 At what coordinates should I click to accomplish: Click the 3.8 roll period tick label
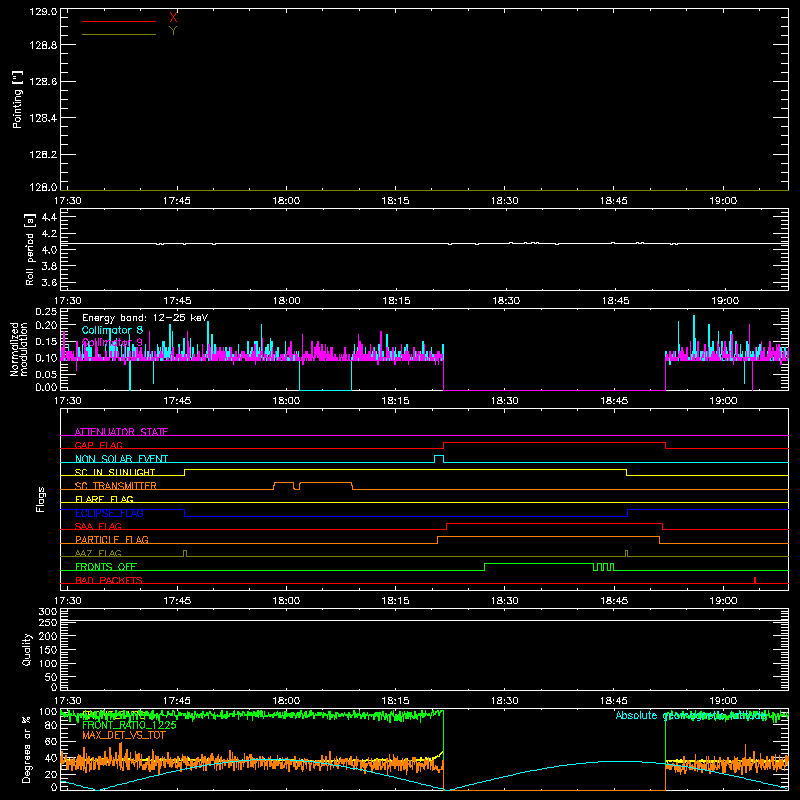coord(49,266)
